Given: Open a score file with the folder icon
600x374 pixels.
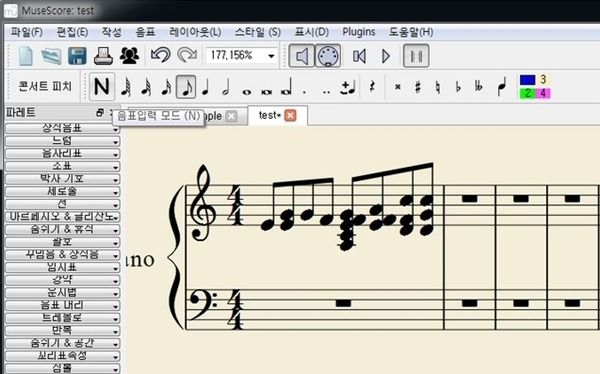Looking at the screenshot, I should tap(51, 56).
